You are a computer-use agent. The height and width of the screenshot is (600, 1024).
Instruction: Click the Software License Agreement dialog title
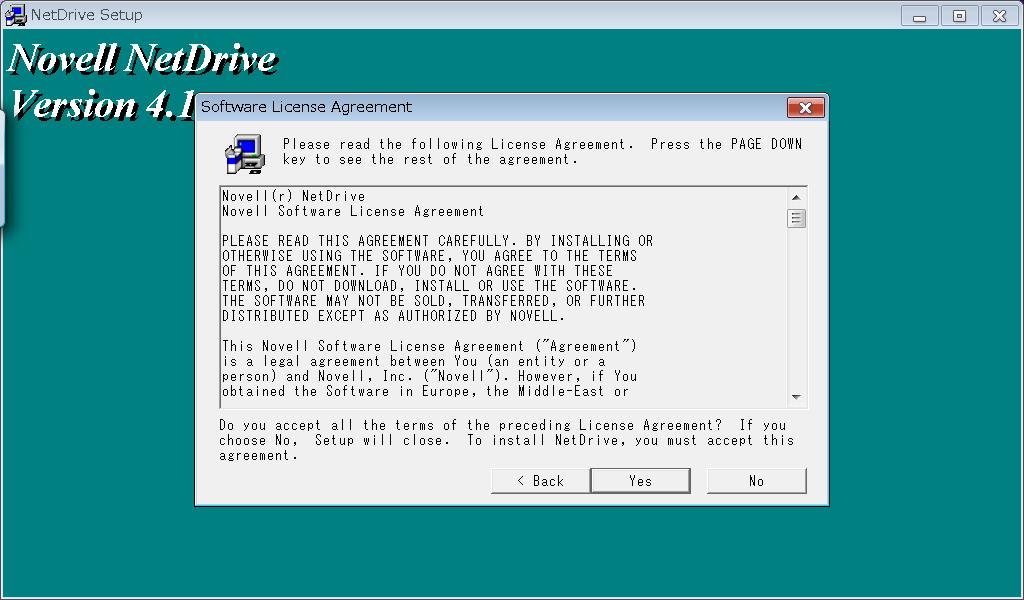(x=306, y=107)
